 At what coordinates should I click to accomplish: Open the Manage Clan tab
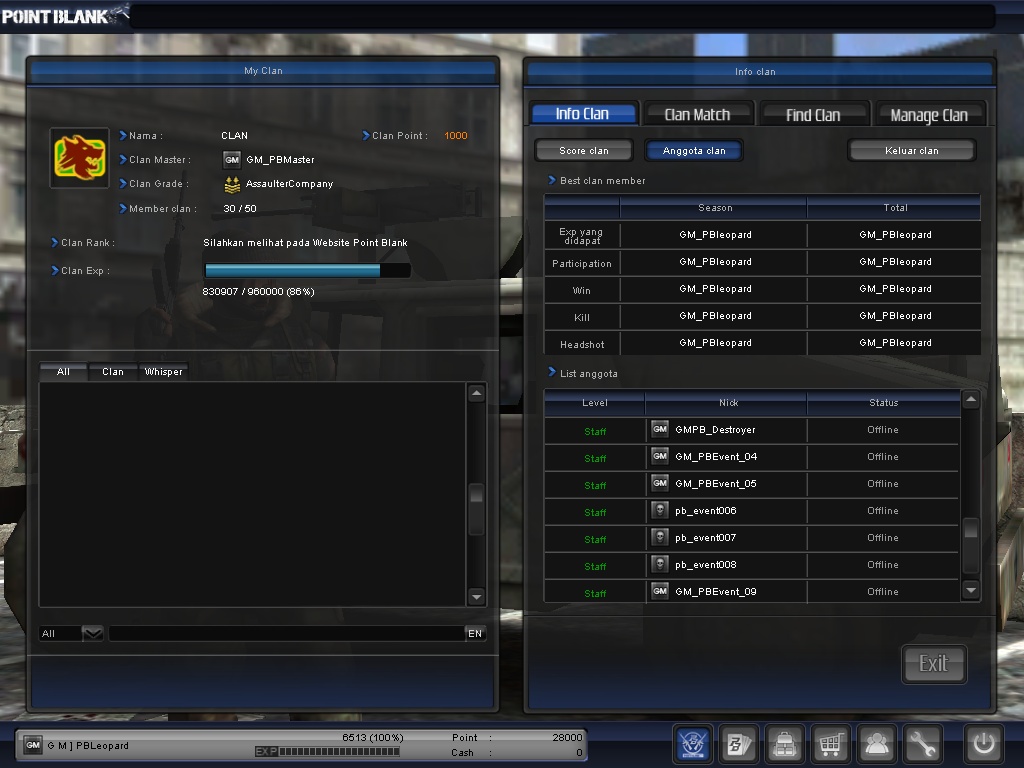929,116
